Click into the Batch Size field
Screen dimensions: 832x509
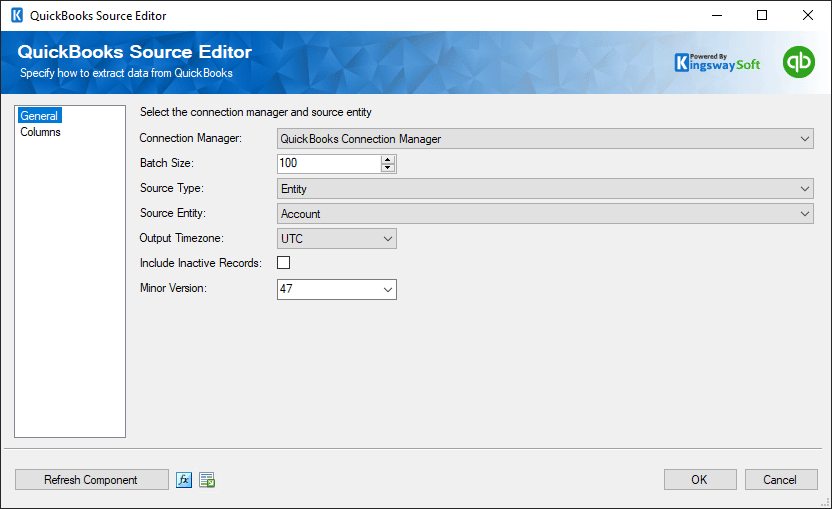pos(329,163)
